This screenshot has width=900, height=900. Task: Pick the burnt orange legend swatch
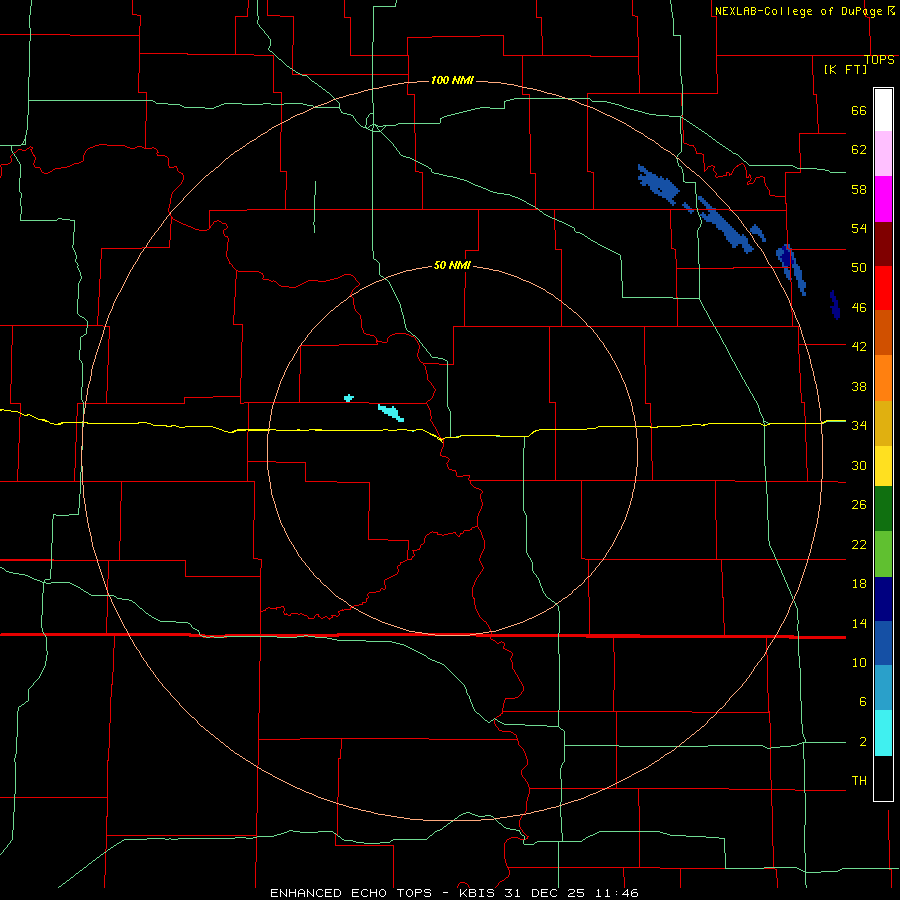(883, 332)
